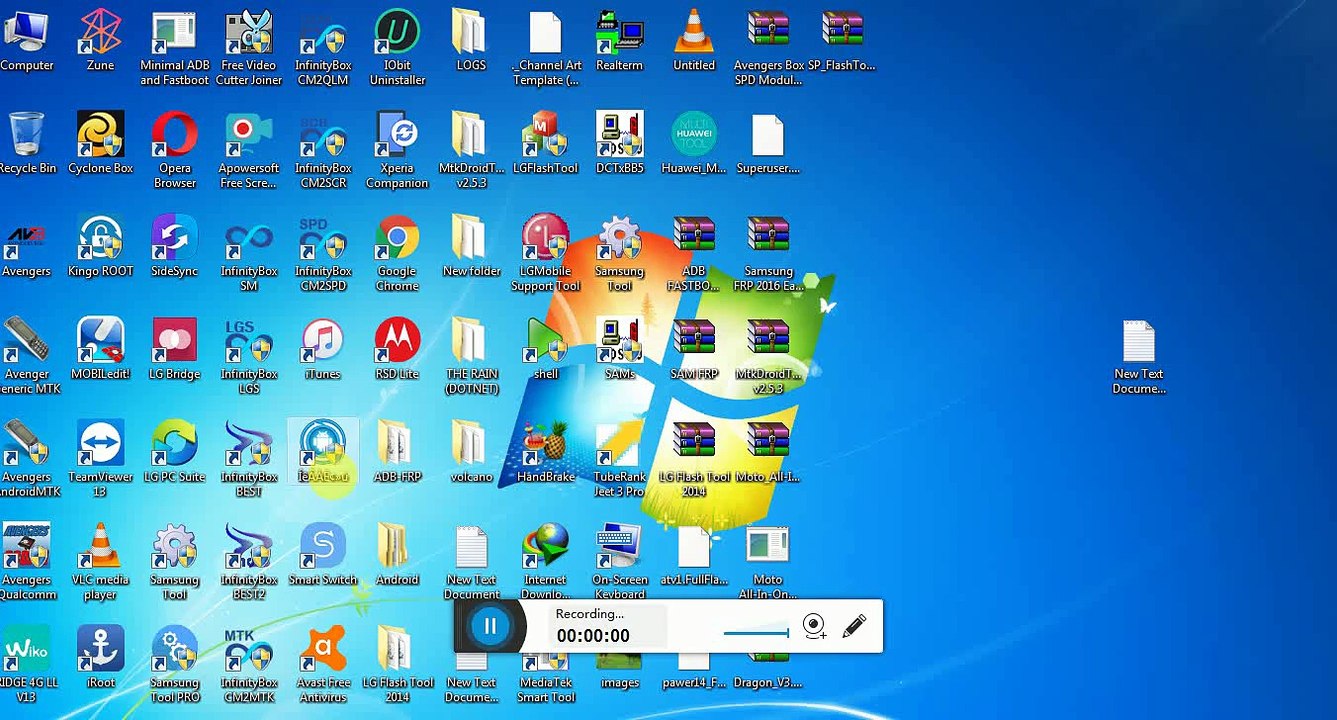Select InfinityBox SM shortcut
This screenshot has height=720, width=1337.
point(249,253)
